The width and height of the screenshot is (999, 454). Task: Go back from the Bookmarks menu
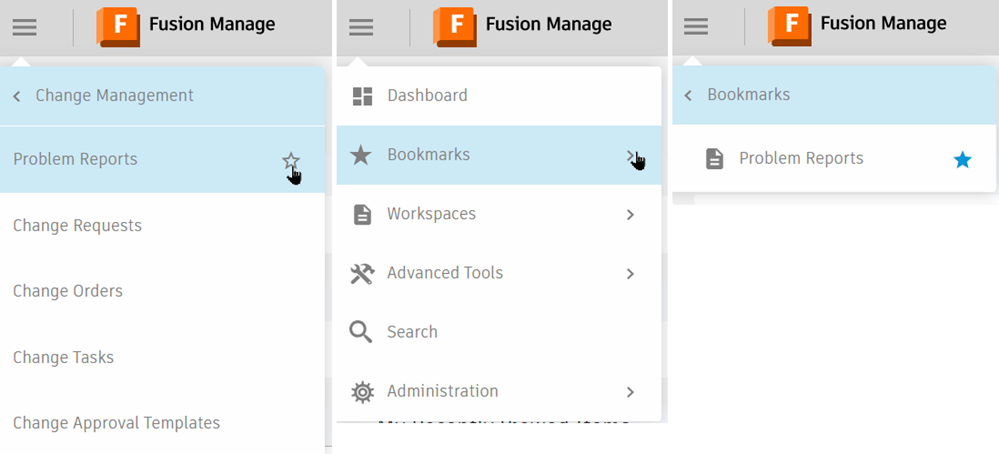(x=688, y=95)
